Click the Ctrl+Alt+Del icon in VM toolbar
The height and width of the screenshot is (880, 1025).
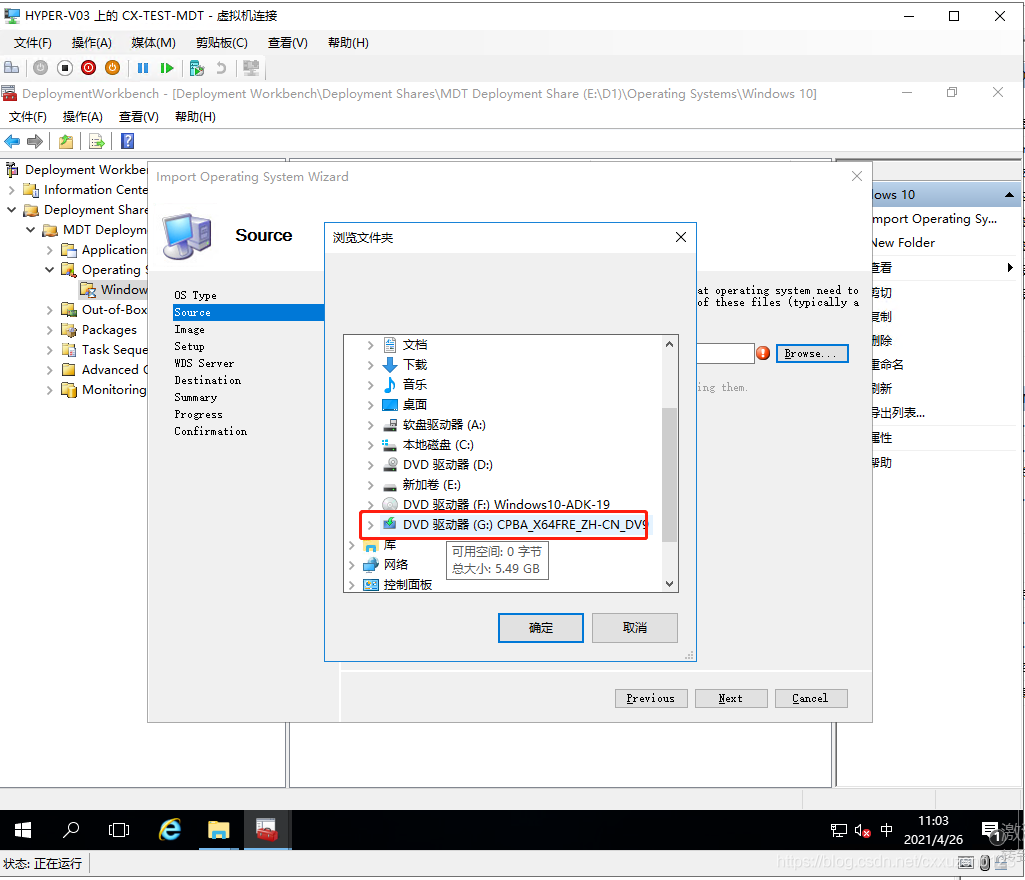click(12, 68)
